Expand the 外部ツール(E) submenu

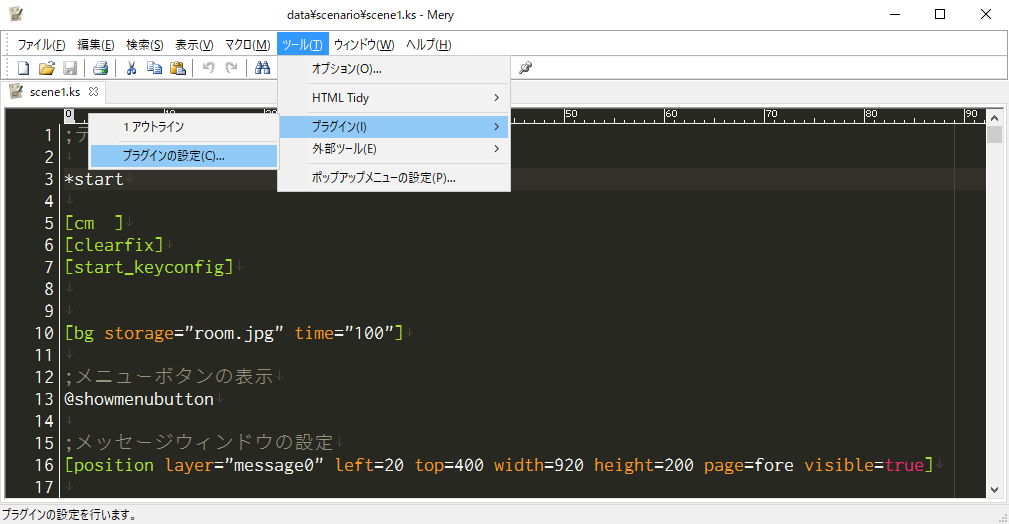394,149
